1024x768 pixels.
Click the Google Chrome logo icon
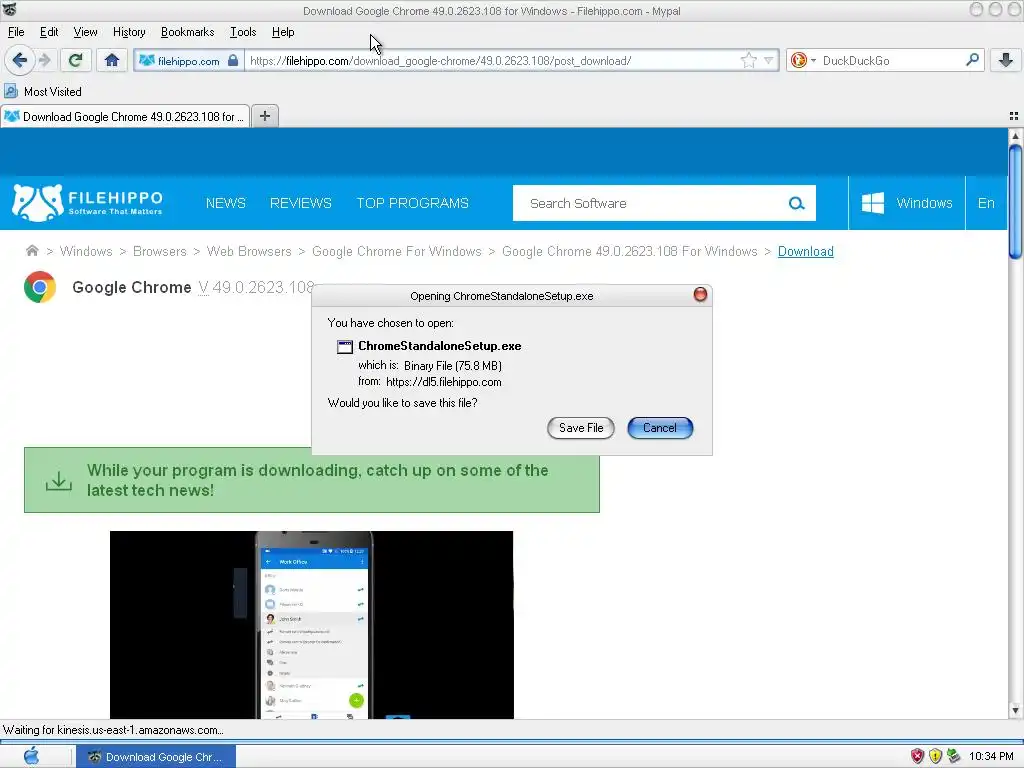click(40, 287)
